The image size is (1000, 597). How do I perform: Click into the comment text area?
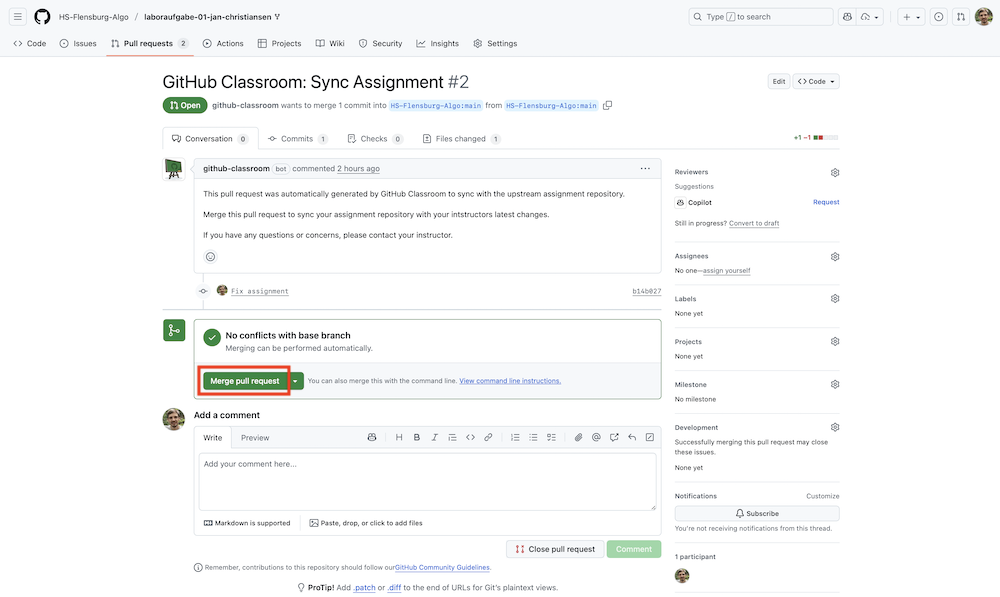pos(427,482)
